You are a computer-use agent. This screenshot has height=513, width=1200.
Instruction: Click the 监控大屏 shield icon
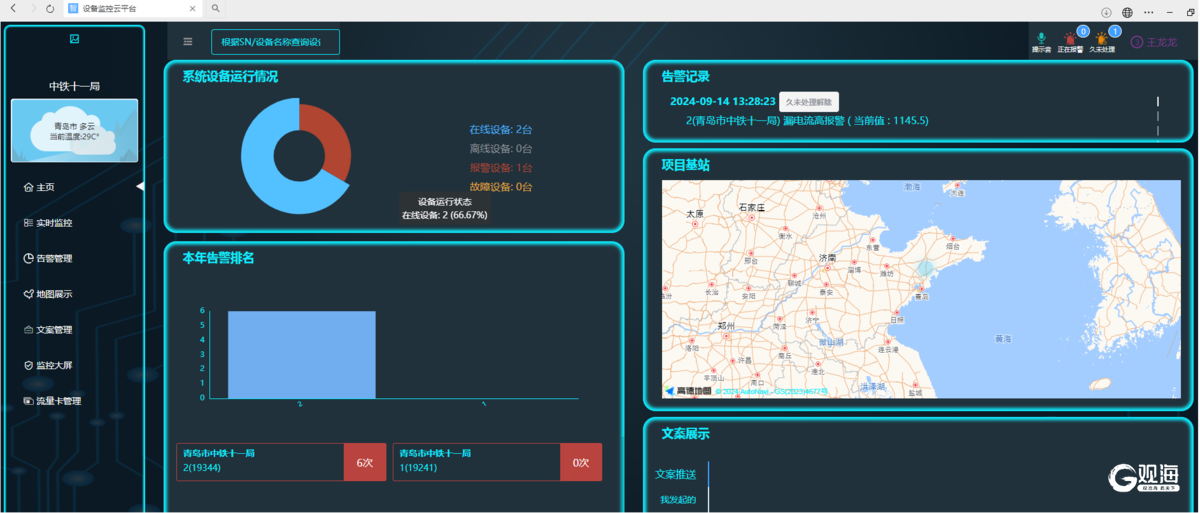pos(29,365)
